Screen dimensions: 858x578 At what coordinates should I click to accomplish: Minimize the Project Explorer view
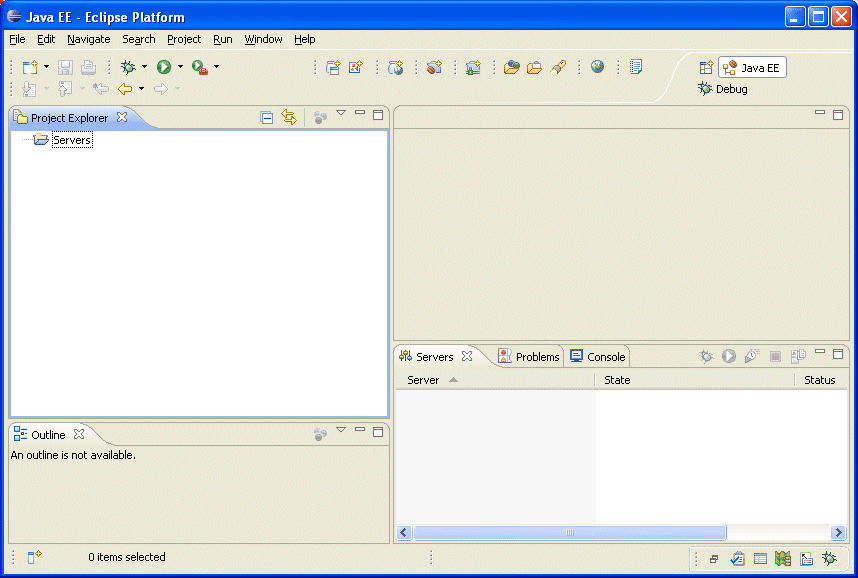(360, 112)
